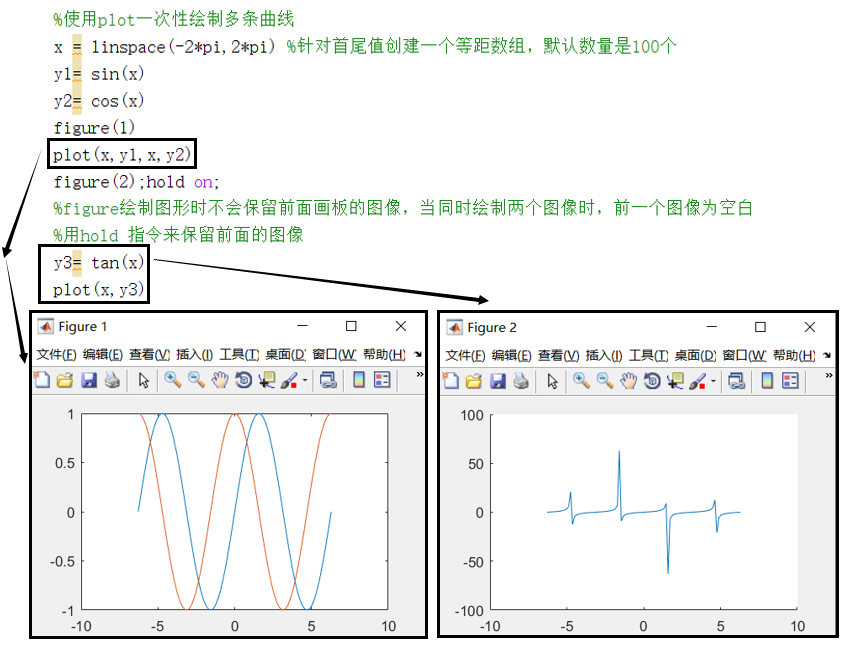
Task: Open file icon in Figure 1 toolbar
Action: [x=65, y=380]
